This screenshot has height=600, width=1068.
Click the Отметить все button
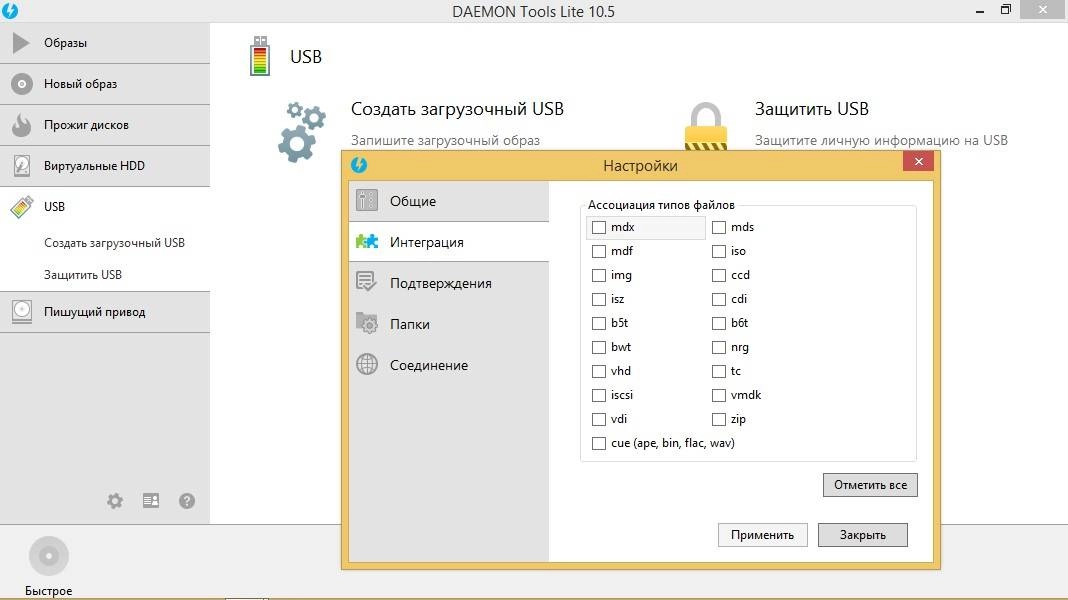[x=870, y=485]
